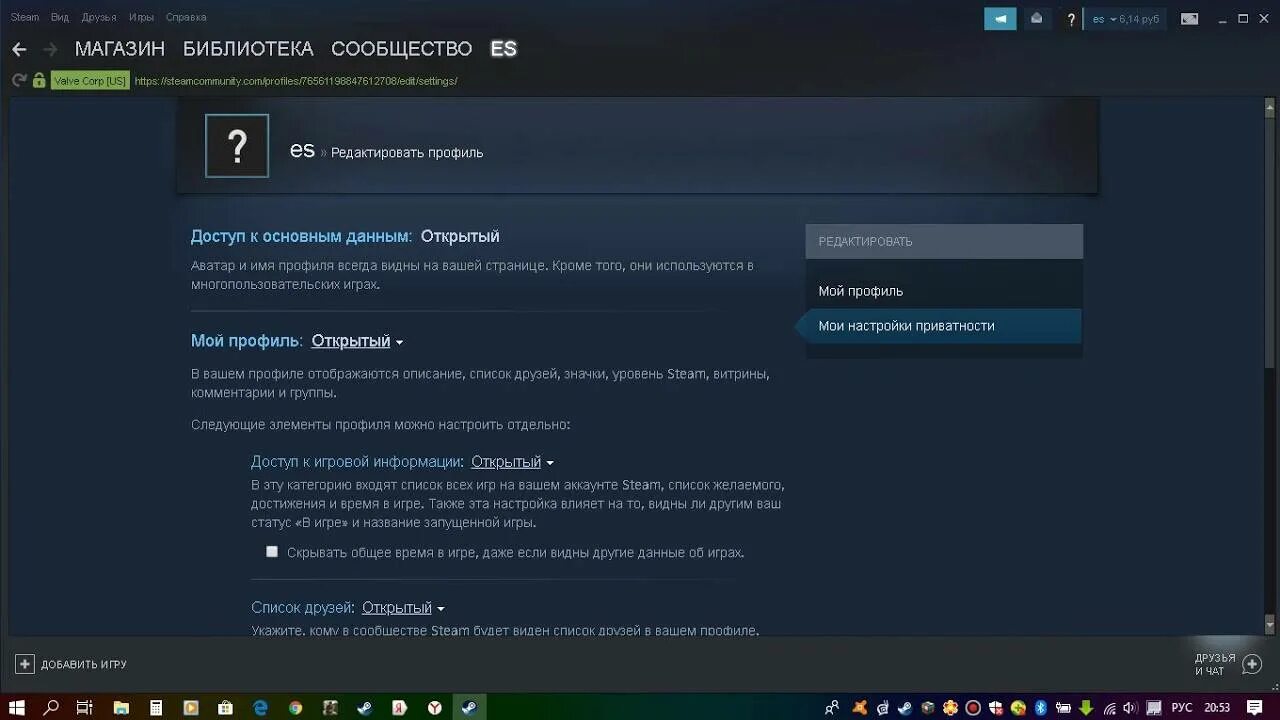Click the es profile name link
1280x720 pixels.
302,150
